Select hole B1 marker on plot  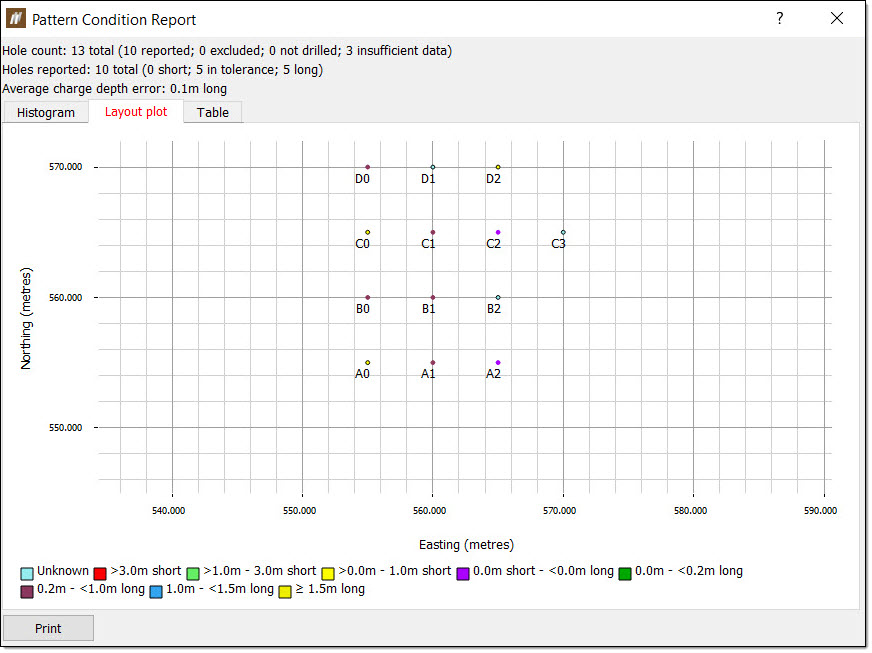[x=433, y=298]
